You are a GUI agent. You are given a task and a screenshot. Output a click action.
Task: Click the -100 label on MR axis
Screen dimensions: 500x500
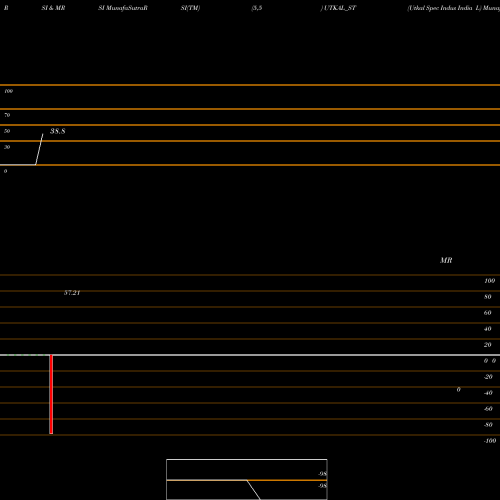[x=490, y=441]
